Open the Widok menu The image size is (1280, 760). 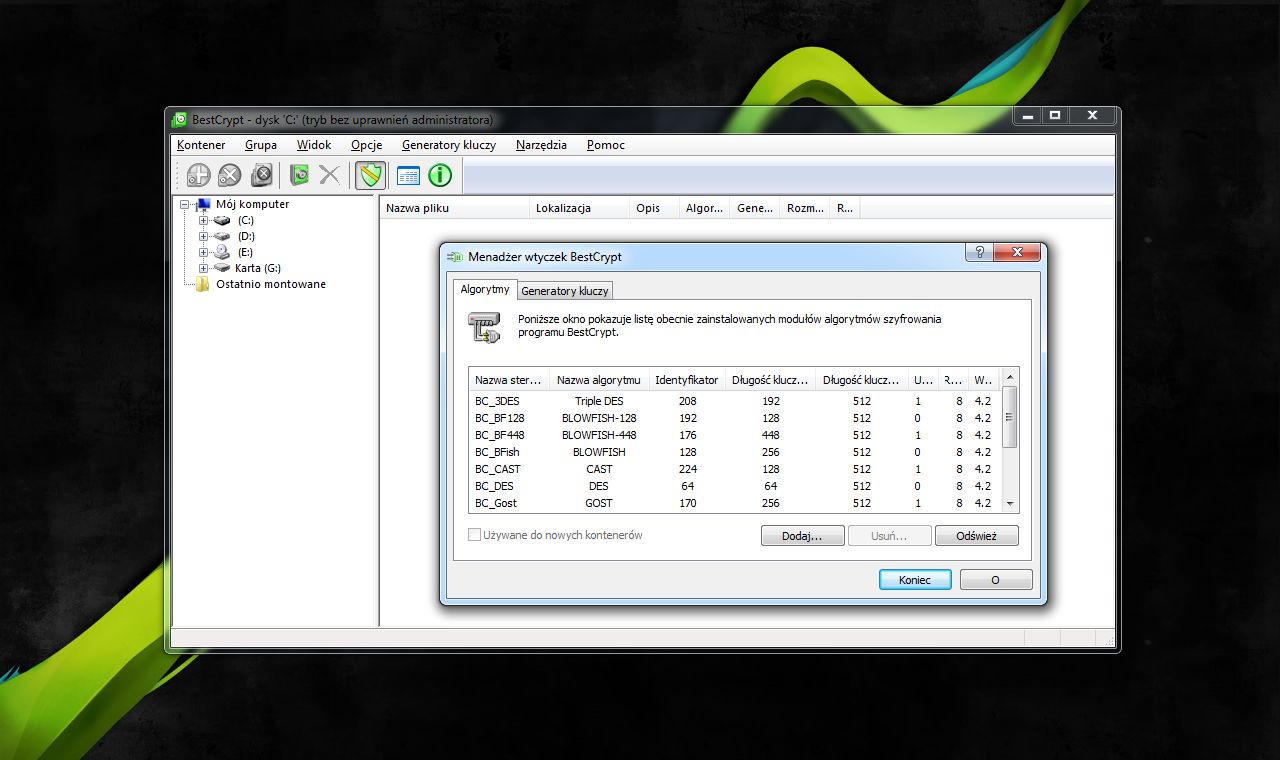[314, 145]
